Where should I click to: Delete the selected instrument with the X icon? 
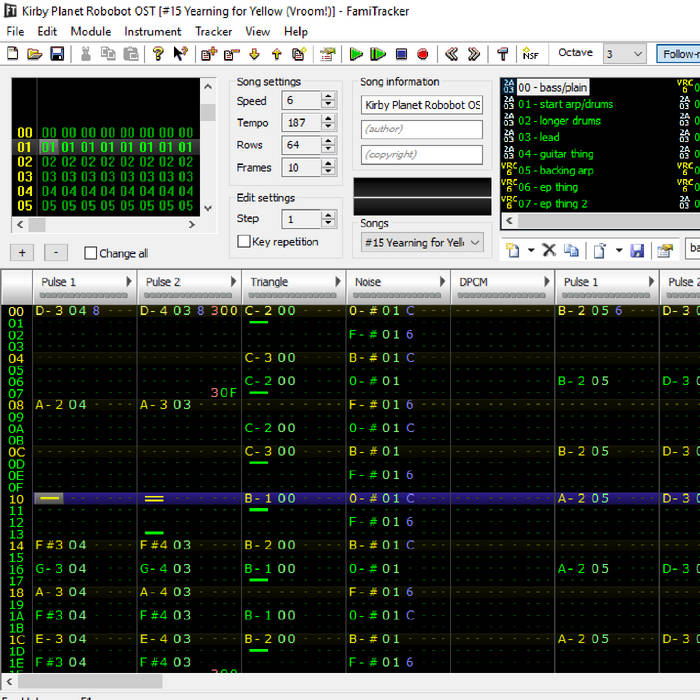(549, 250)
